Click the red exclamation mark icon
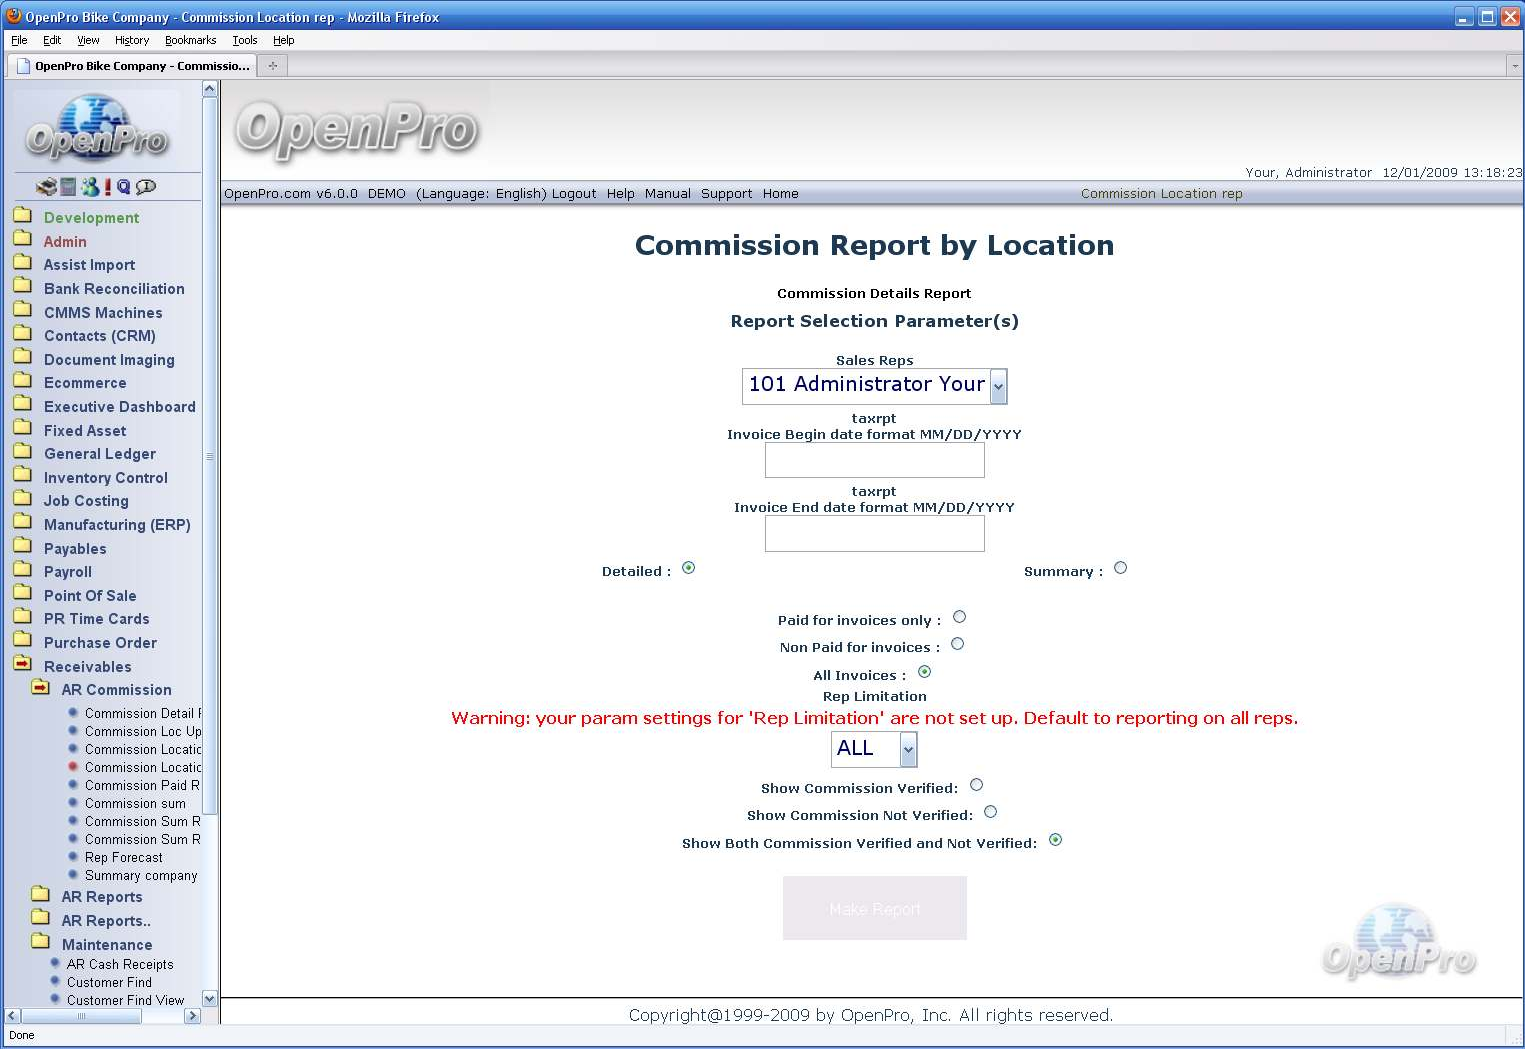Screen dimensions: 1525x1049 click(108, 187)
